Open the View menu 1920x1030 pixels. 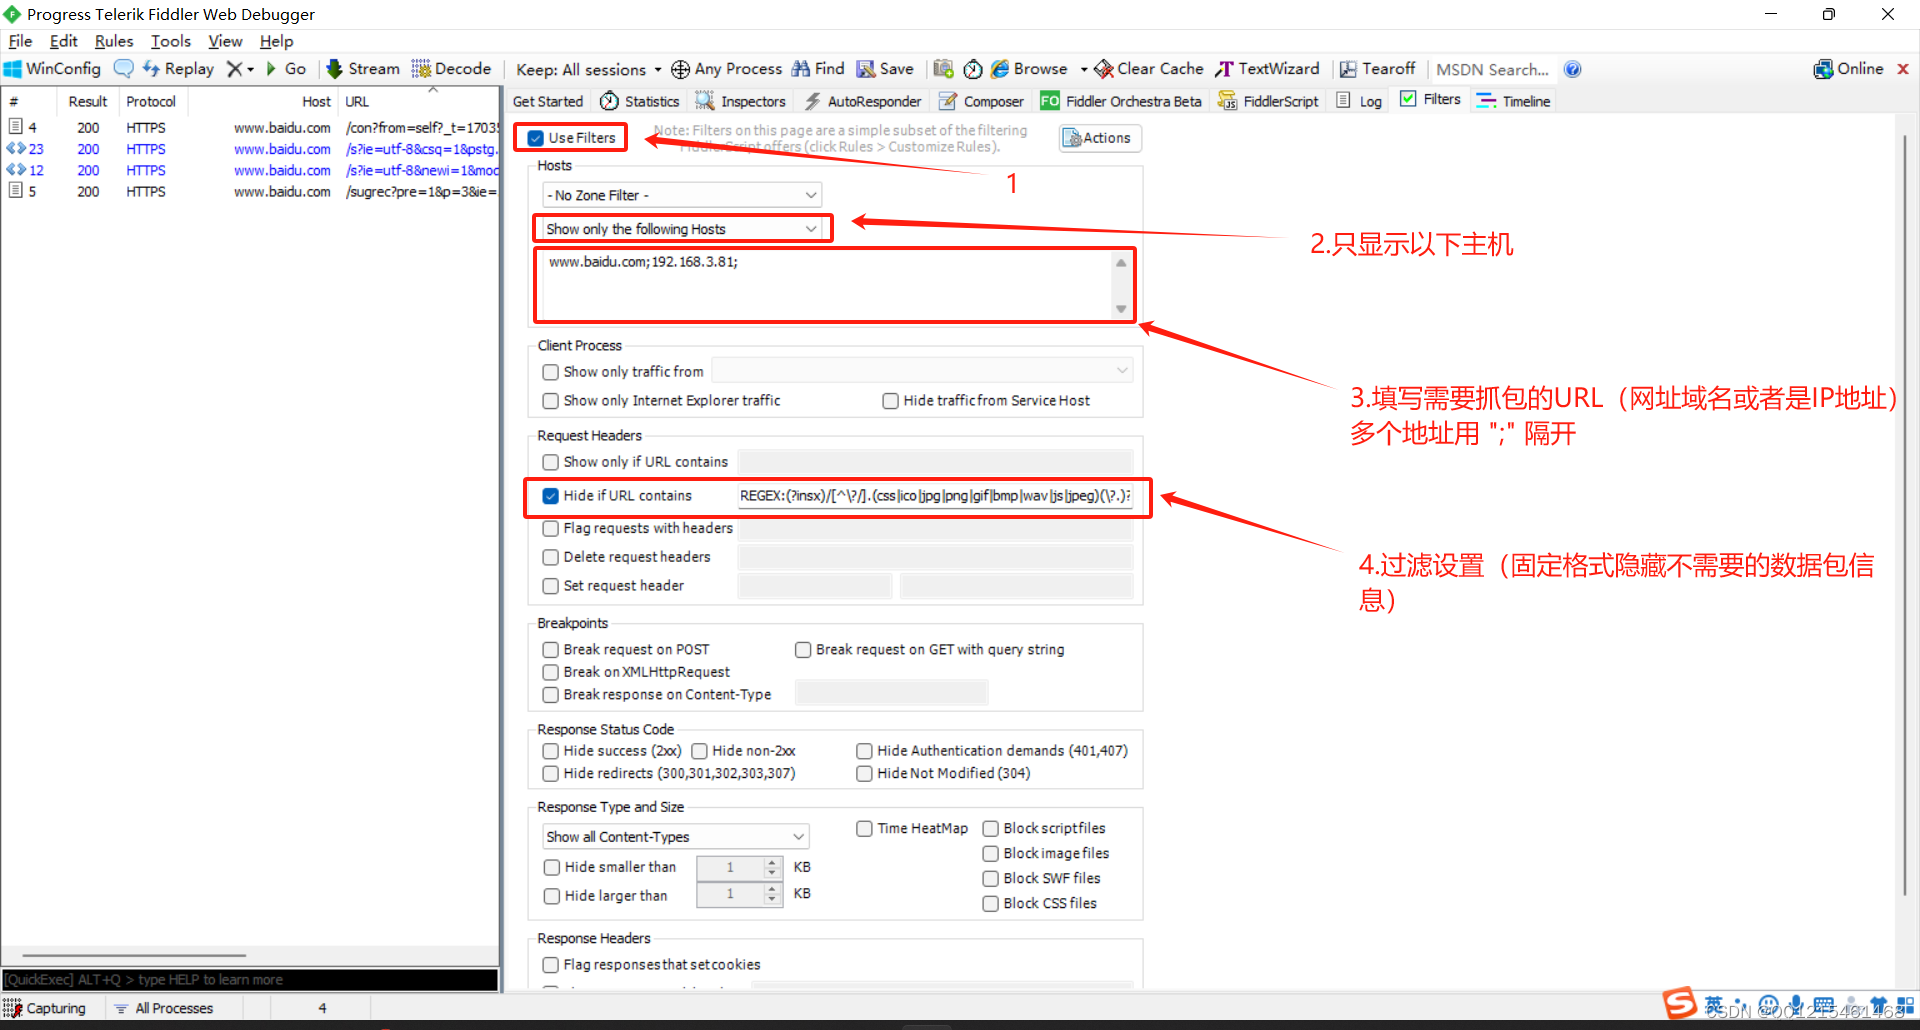tap(225, 41)
